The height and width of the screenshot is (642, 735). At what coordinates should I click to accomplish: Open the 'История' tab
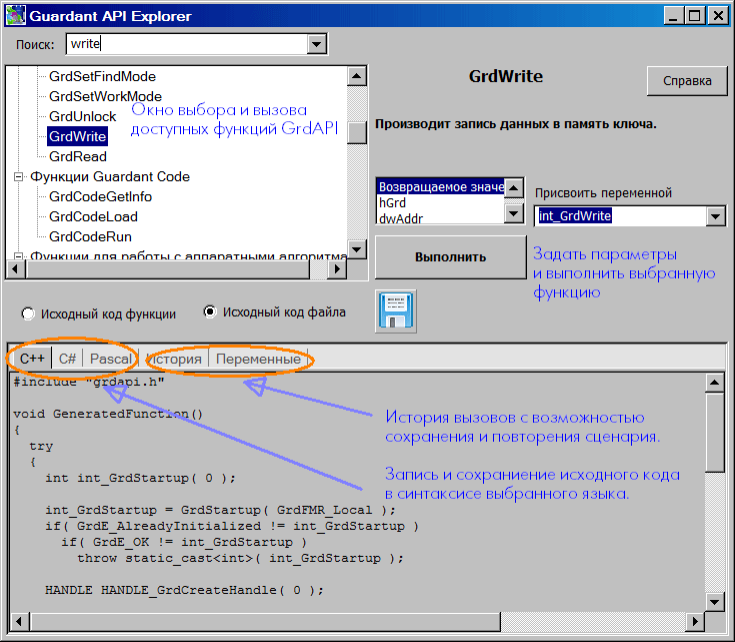tap(174, 358)
